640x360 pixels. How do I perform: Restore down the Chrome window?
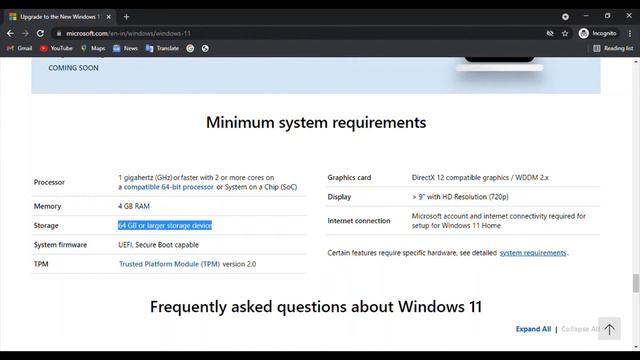point(608,16)
